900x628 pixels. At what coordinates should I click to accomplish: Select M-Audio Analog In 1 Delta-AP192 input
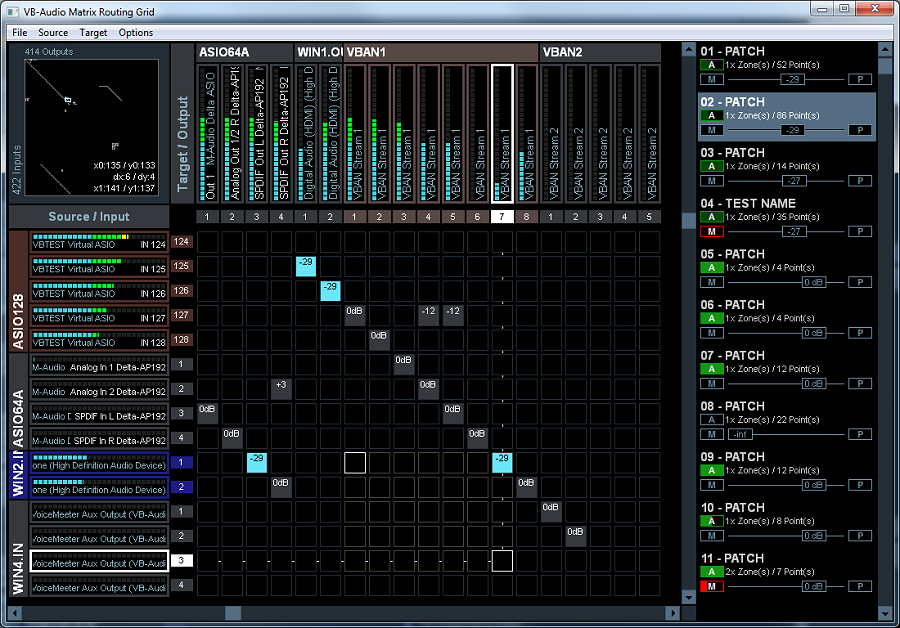(x=99, y=364)
